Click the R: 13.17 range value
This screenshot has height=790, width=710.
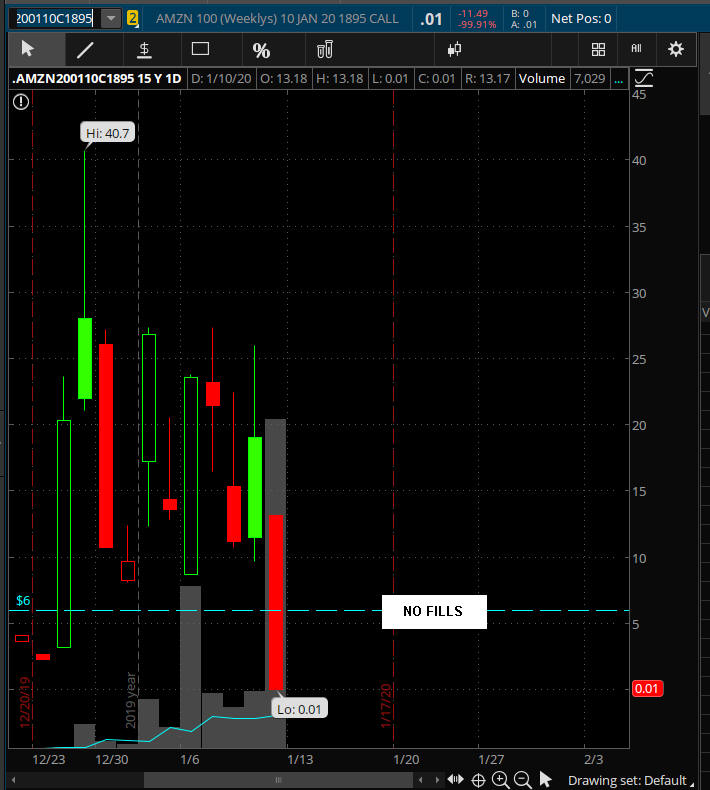point(487,79)
